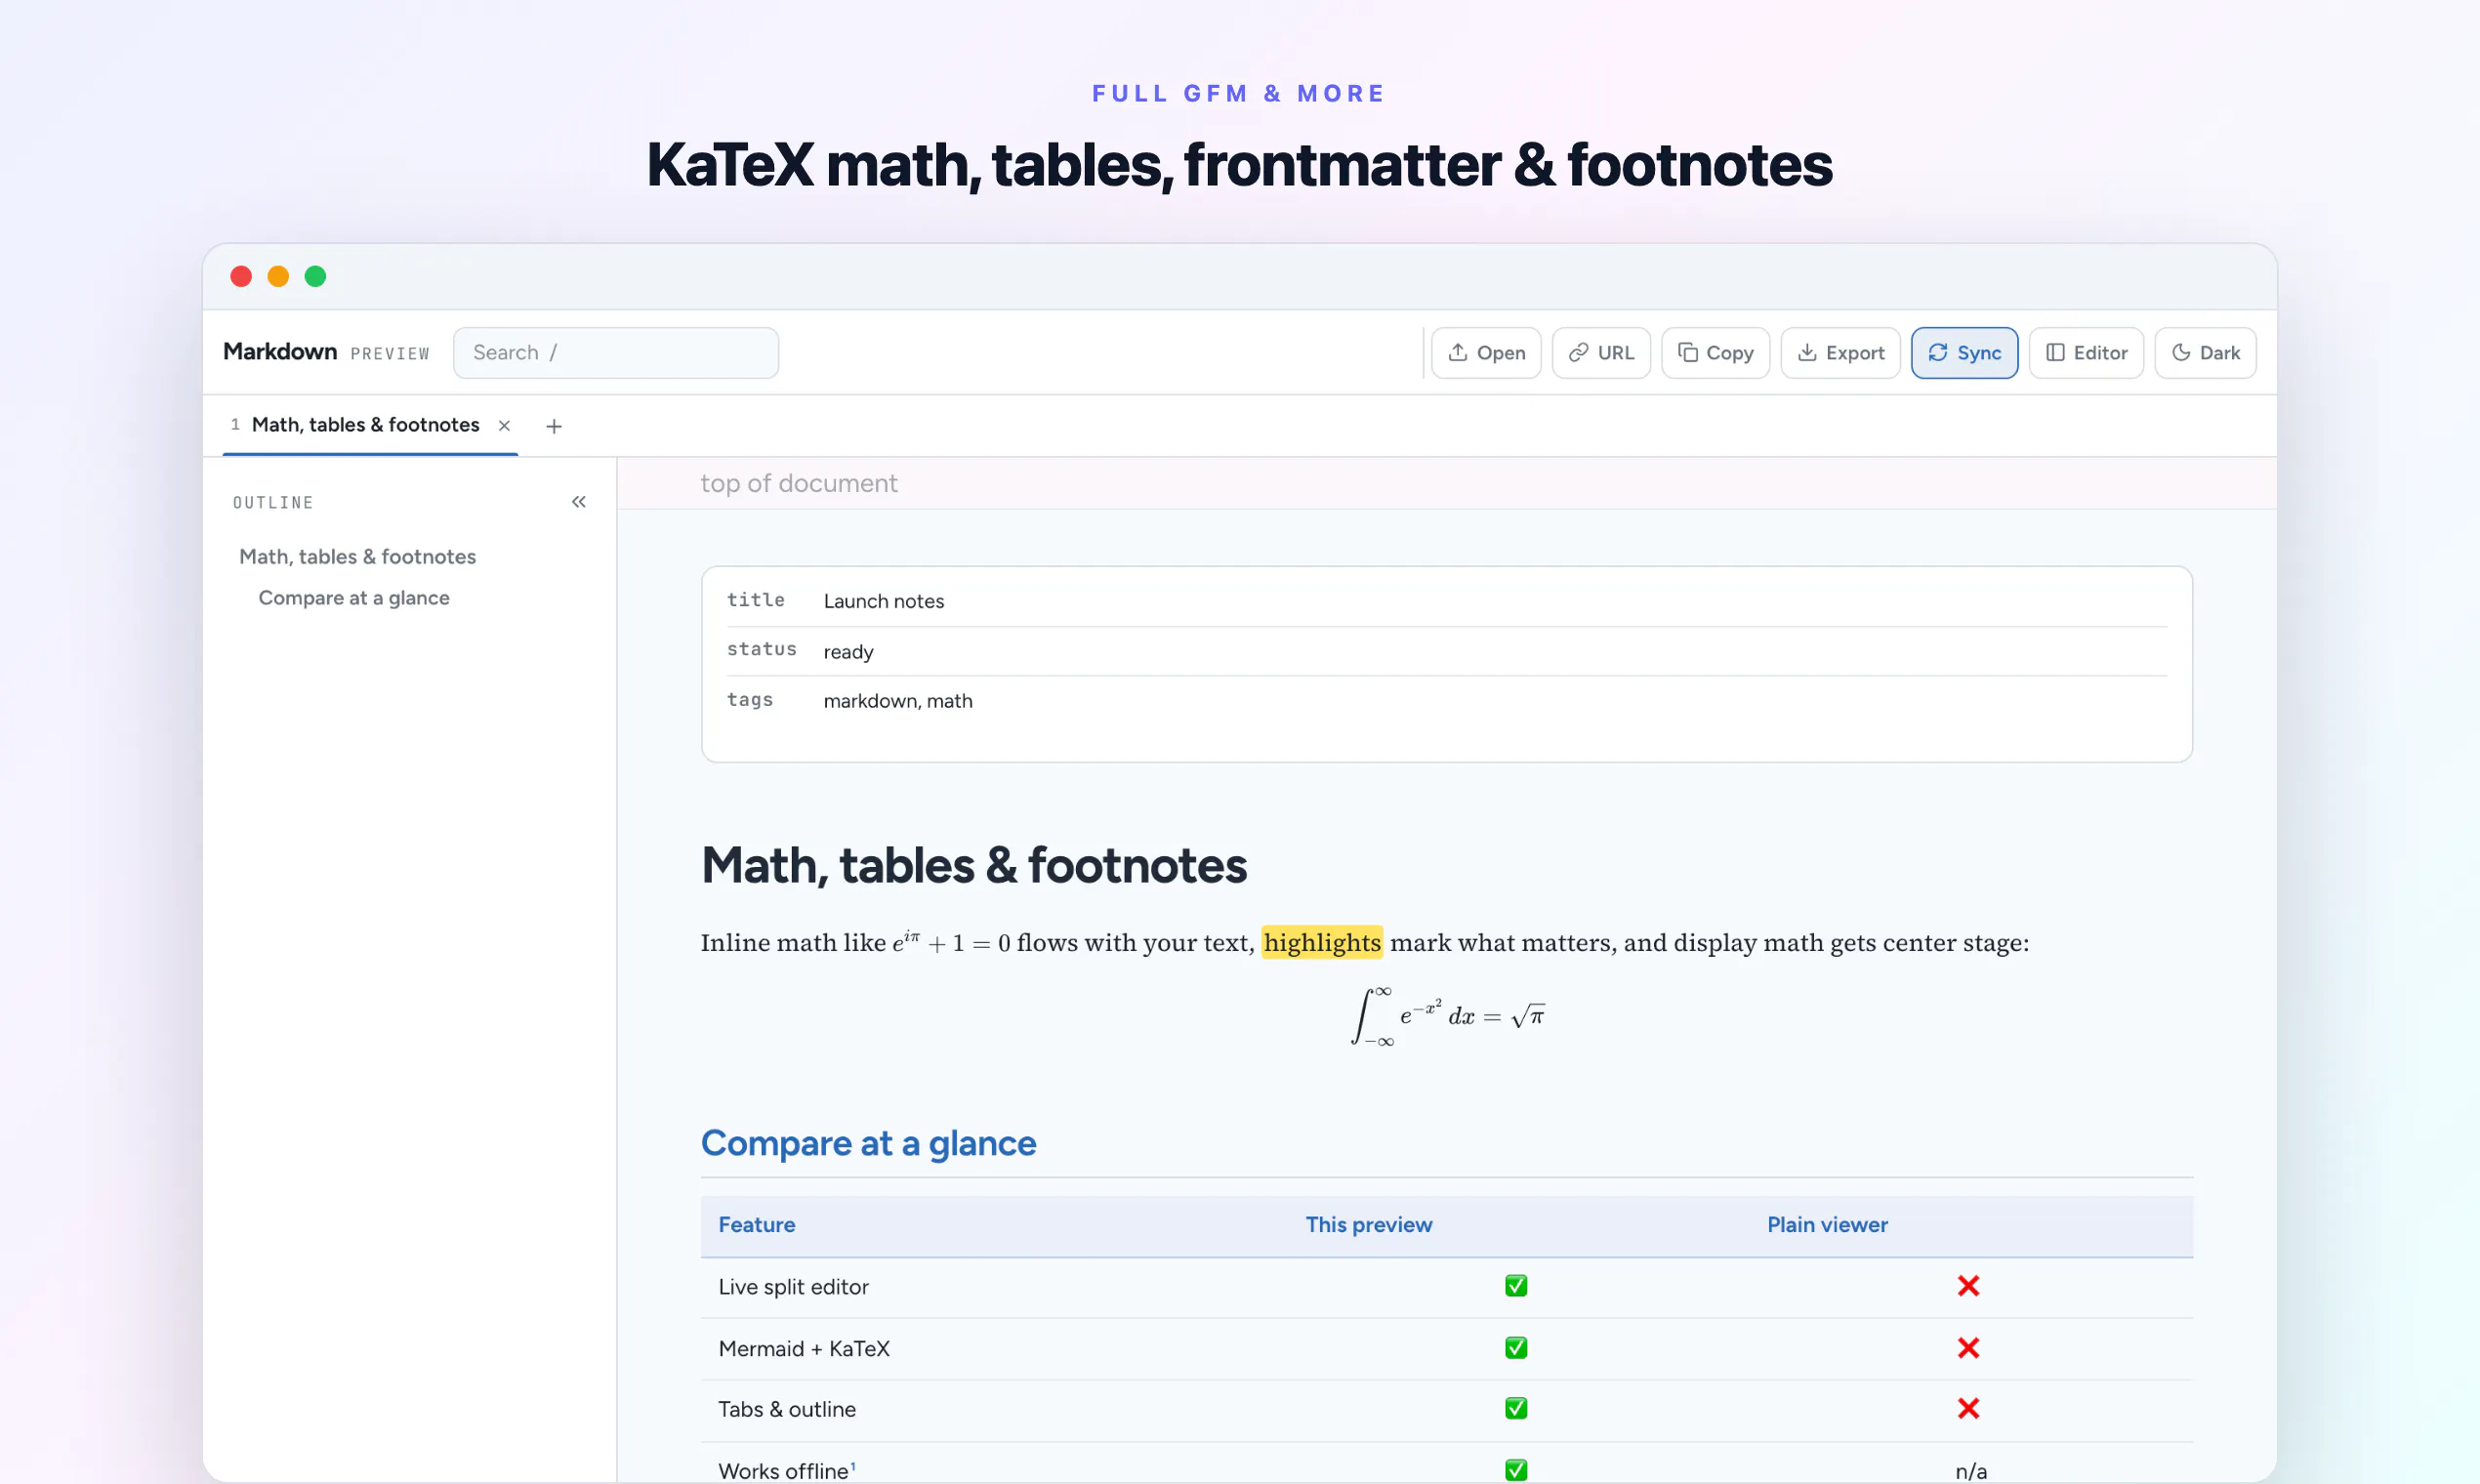The height and width of the screenshot is (1484, 2480).
Task: Click the red cross in Mermaid + KaTeX row
Action: pyautogui.click(x=1968, y=1349)
